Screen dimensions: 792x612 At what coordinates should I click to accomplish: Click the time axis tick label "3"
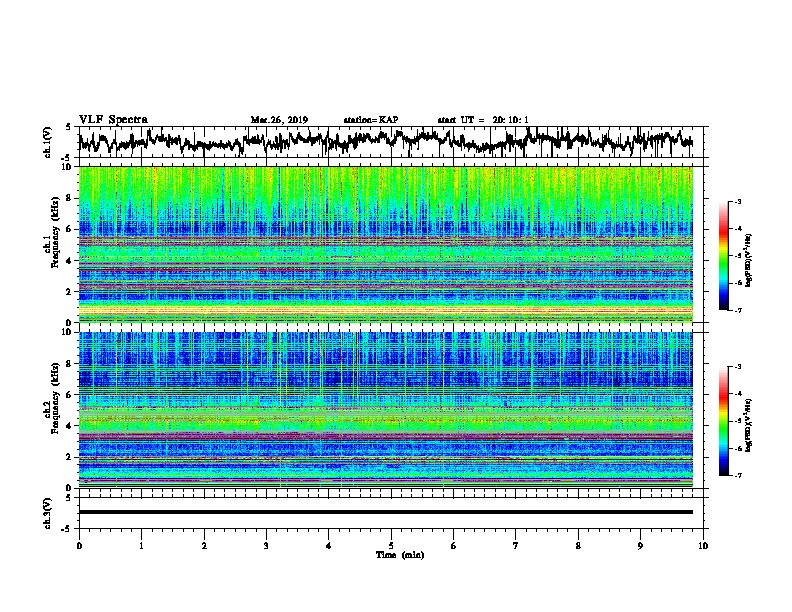(x=266, y=546)
